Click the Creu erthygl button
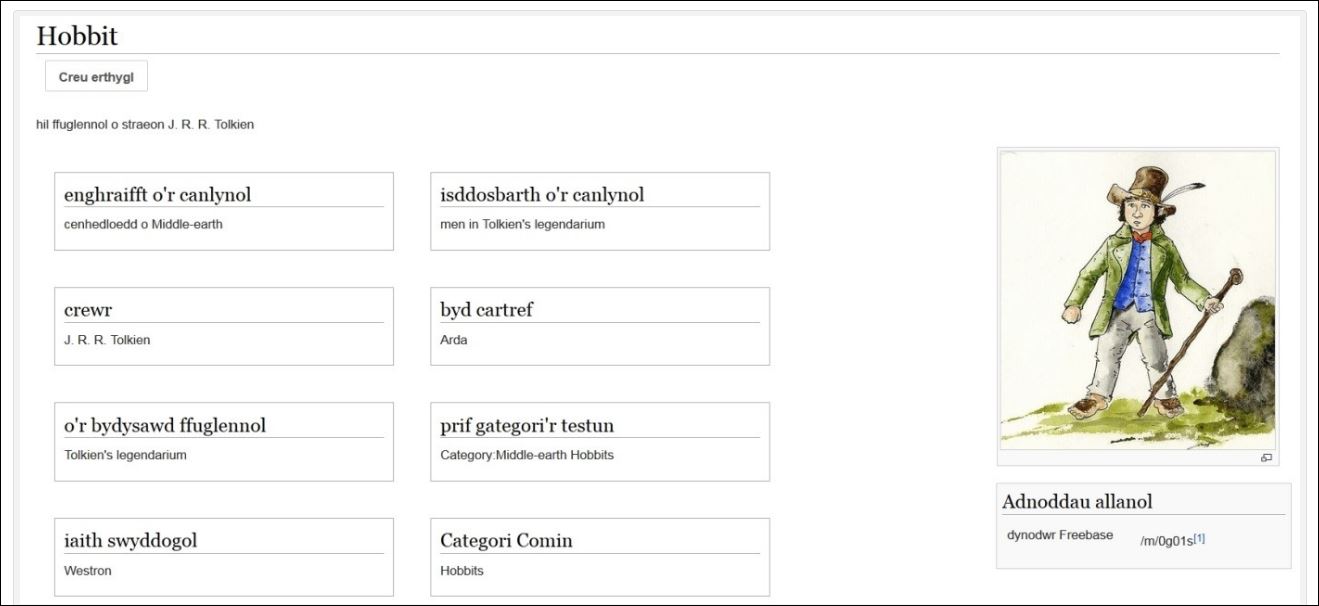1319x606 pixels. (96, 77)
